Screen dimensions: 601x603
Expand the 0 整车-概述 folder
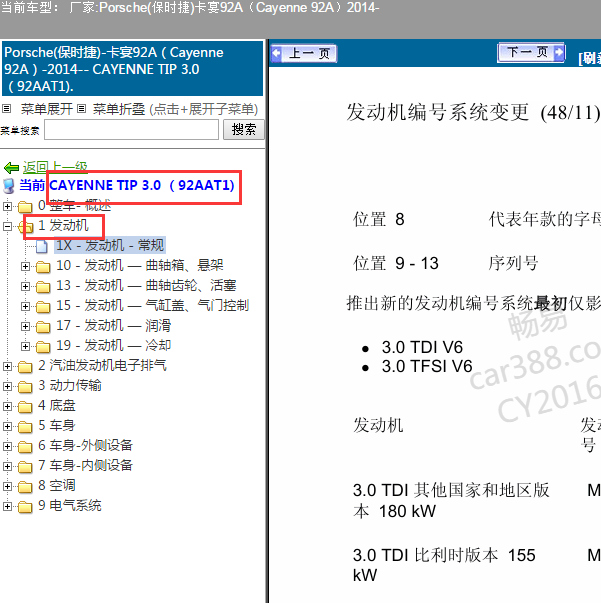[x=7, y=206]
